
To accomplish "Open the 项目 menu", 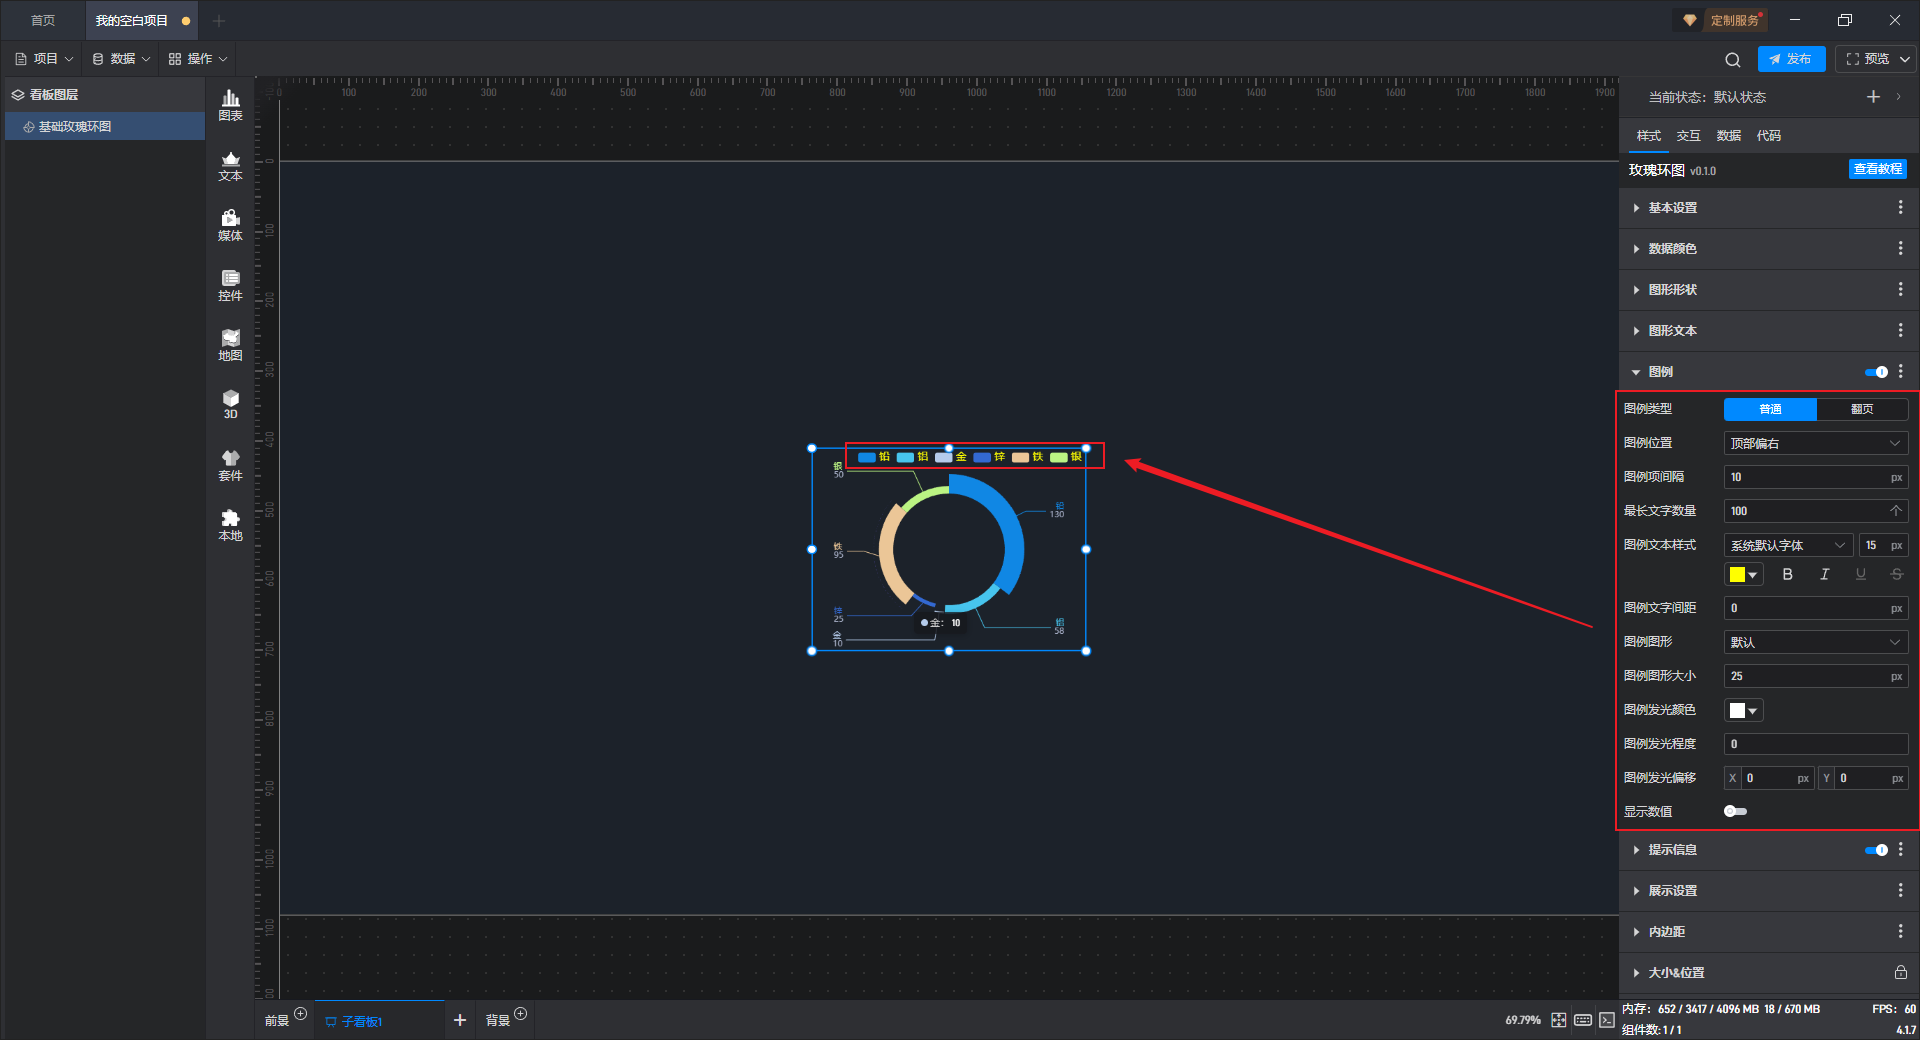I will (45, 59).
